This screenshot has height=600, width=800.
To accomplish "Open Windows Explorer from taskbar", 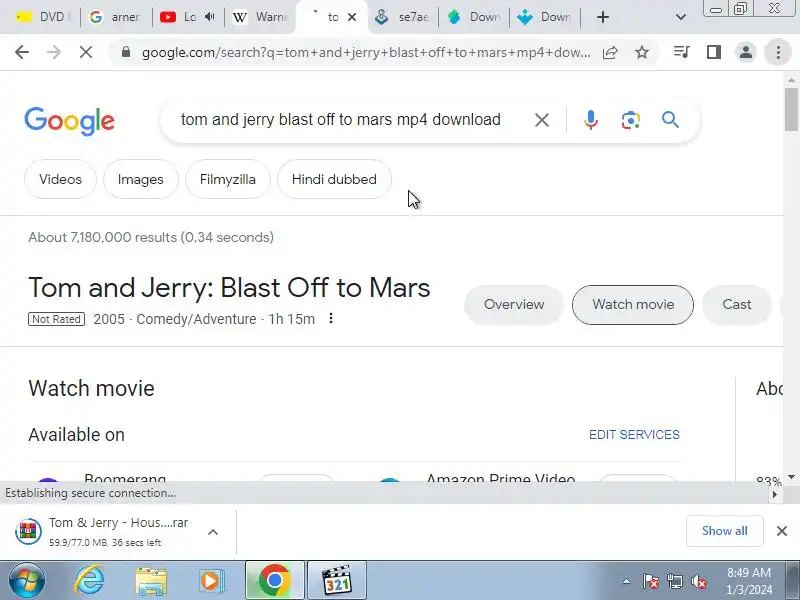I will 151,581.
